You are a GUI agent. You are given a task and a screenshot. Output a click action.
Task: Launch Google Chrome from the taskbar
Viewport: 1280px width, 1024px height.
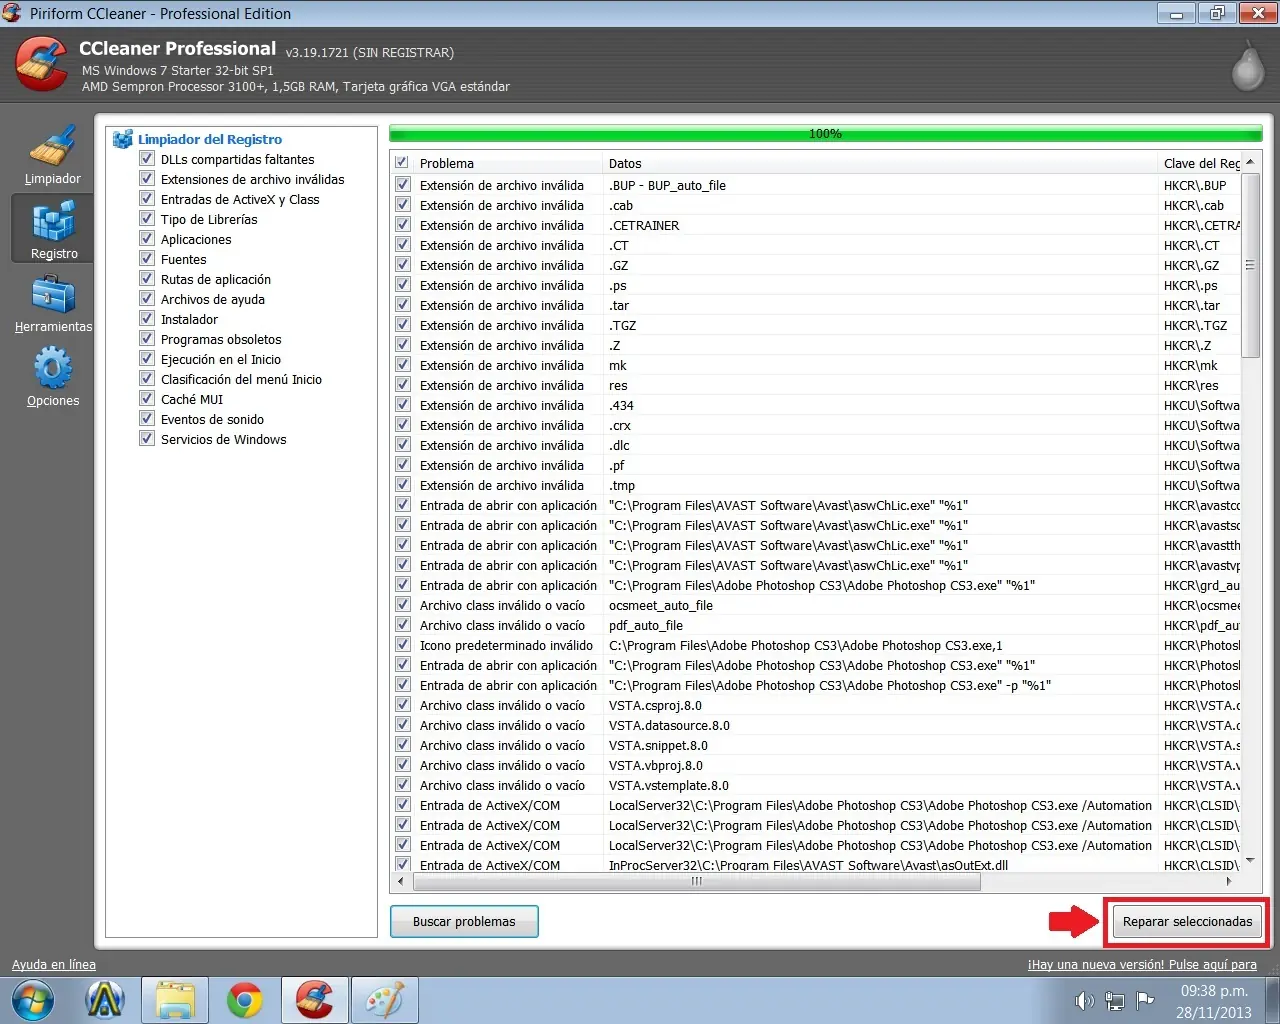[x=244, y=1000]
